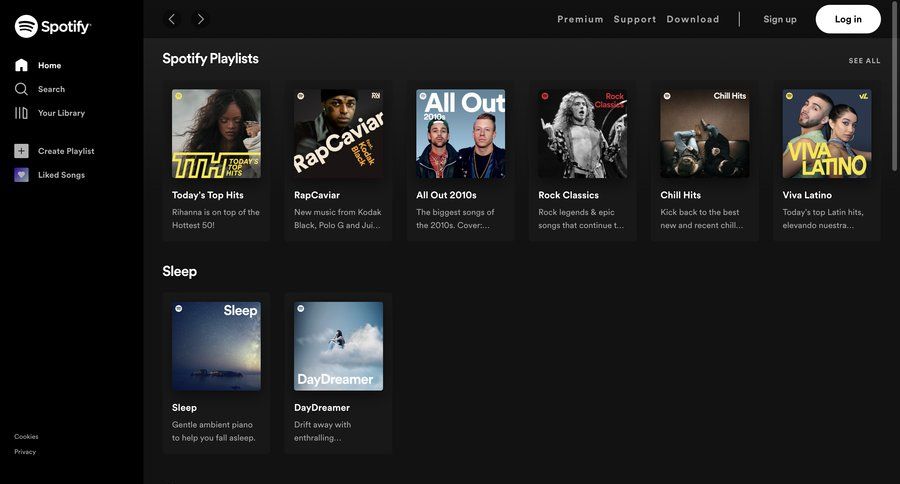Open the Premium menu item
Screen dimensions: 900x484
[x=580, y=19]
